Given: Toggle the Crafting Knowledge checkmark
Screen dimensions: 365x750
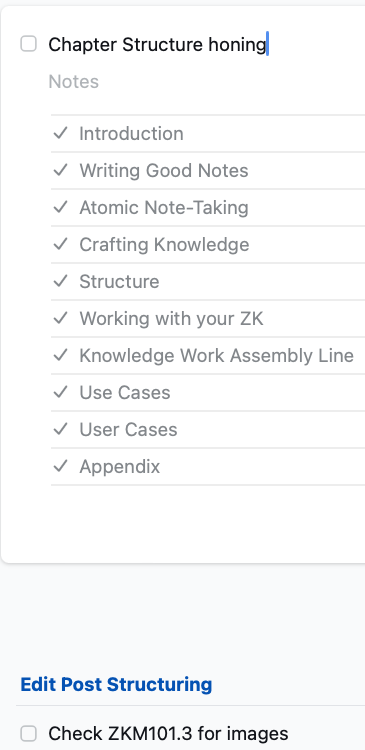Looking at the screenshot, I should tap(61, 244).
